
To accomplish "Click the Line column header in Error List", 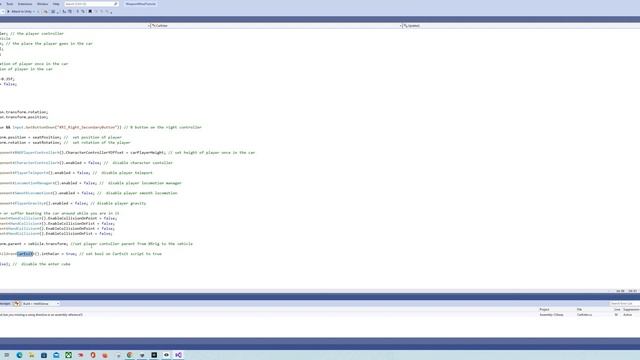I will click(617, 309).
